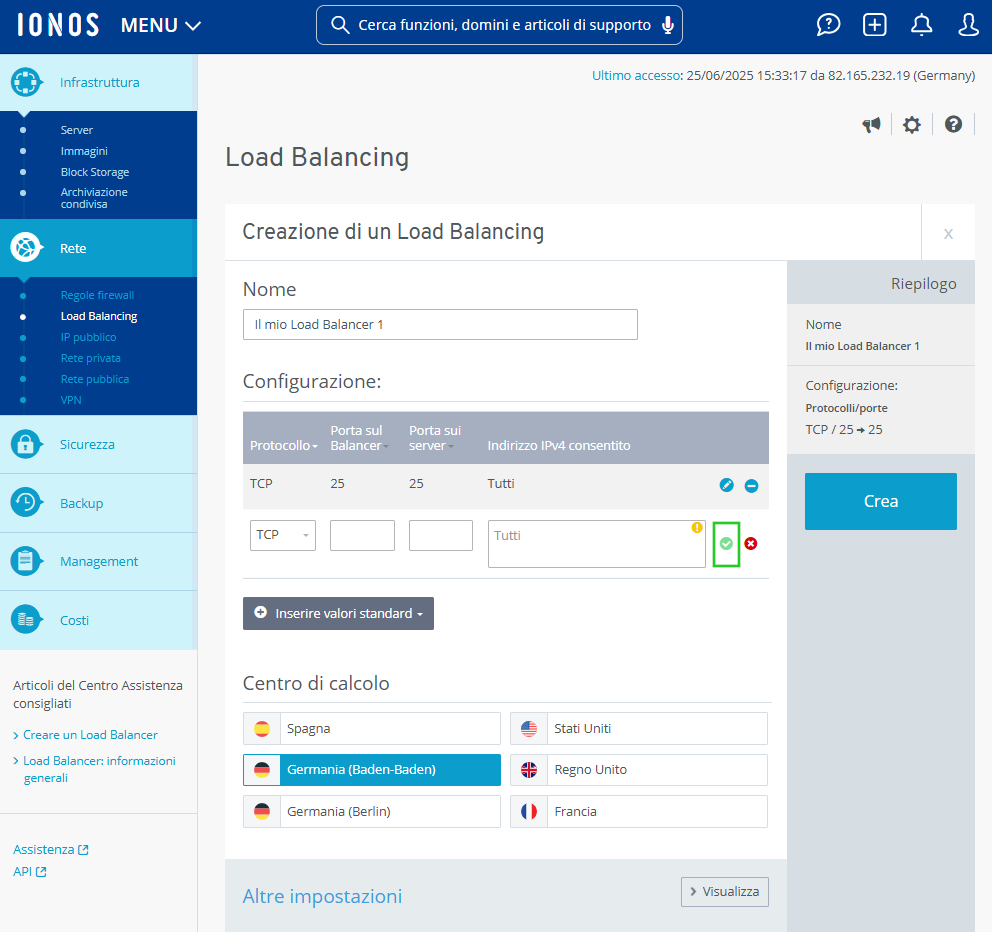This screenshot has width=992, height=932.
Task: Click the Infrastruttura section icon
Action: 26,82
